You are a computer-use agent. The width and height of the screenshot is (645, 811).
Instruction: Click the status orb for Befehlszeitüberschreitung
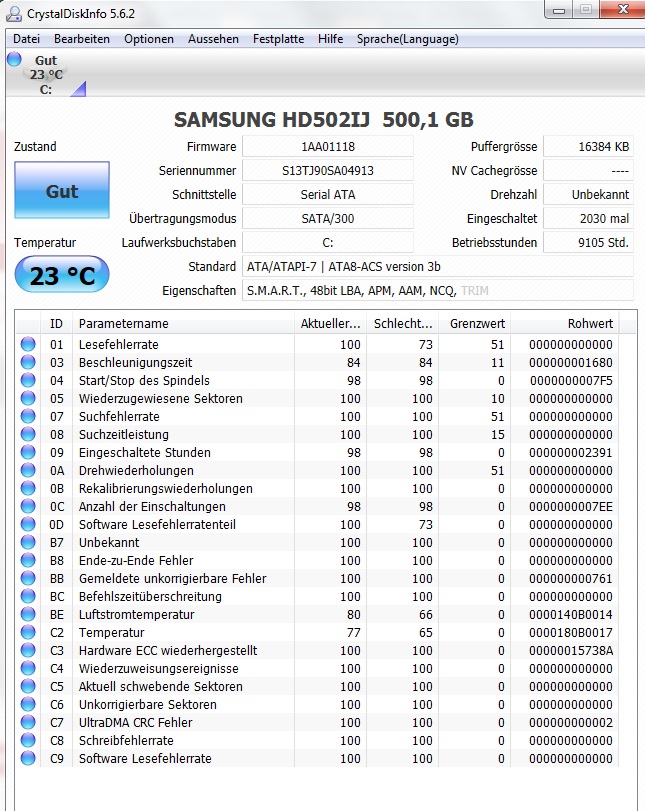tap(28, 596)
